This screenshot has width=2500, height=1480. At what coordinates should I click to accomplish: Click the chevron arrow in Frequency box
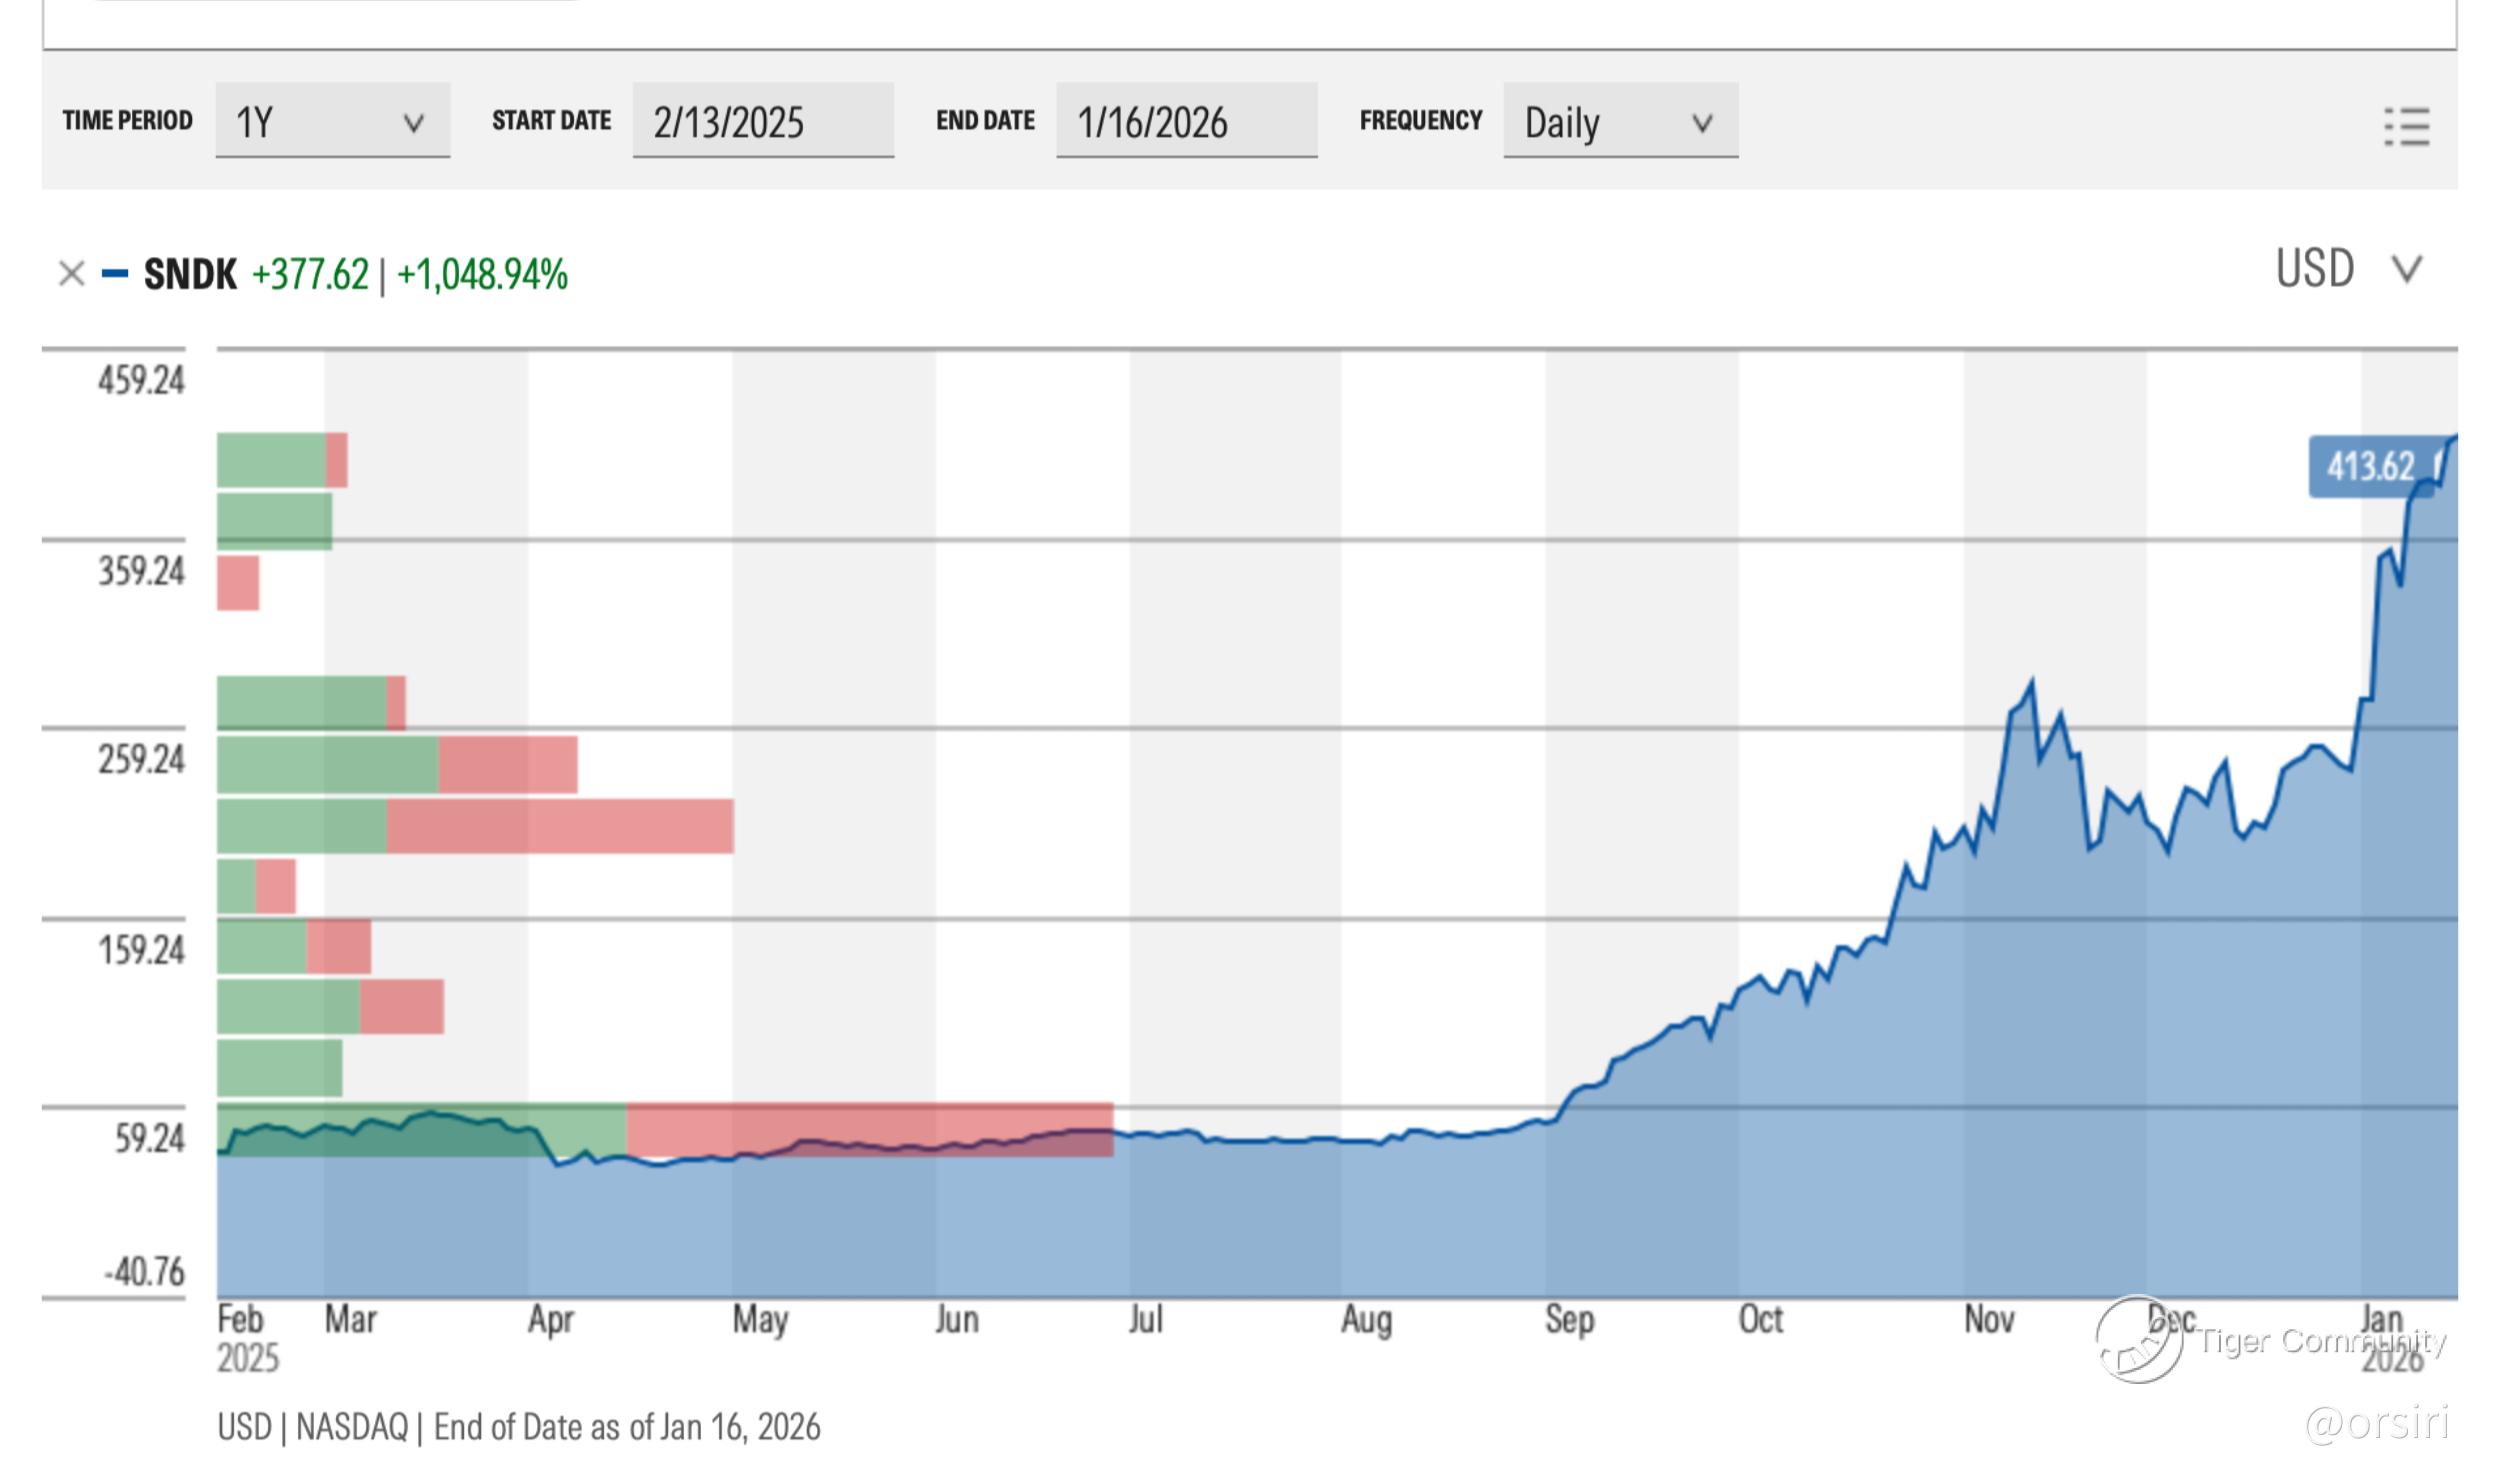click(x=1702, y=123)
